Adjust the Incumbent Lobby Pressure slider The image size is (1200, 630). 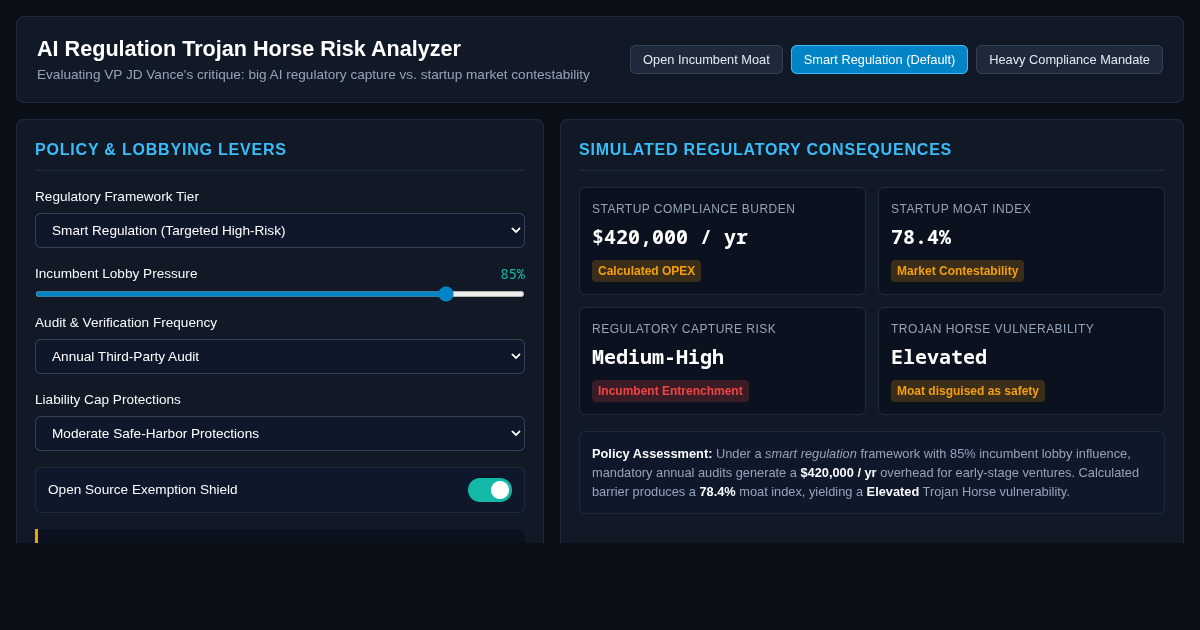pyautogui.click(x=280, y=294)
